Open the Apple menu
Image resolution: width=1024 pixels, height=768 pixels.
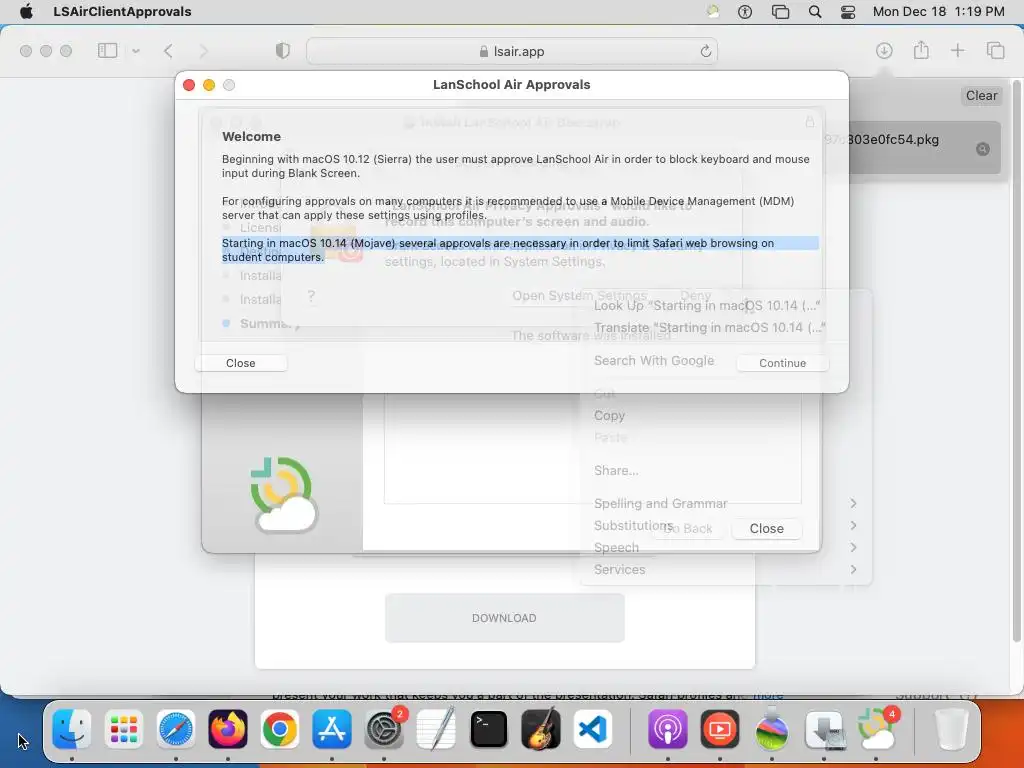[x=26, y=11]
